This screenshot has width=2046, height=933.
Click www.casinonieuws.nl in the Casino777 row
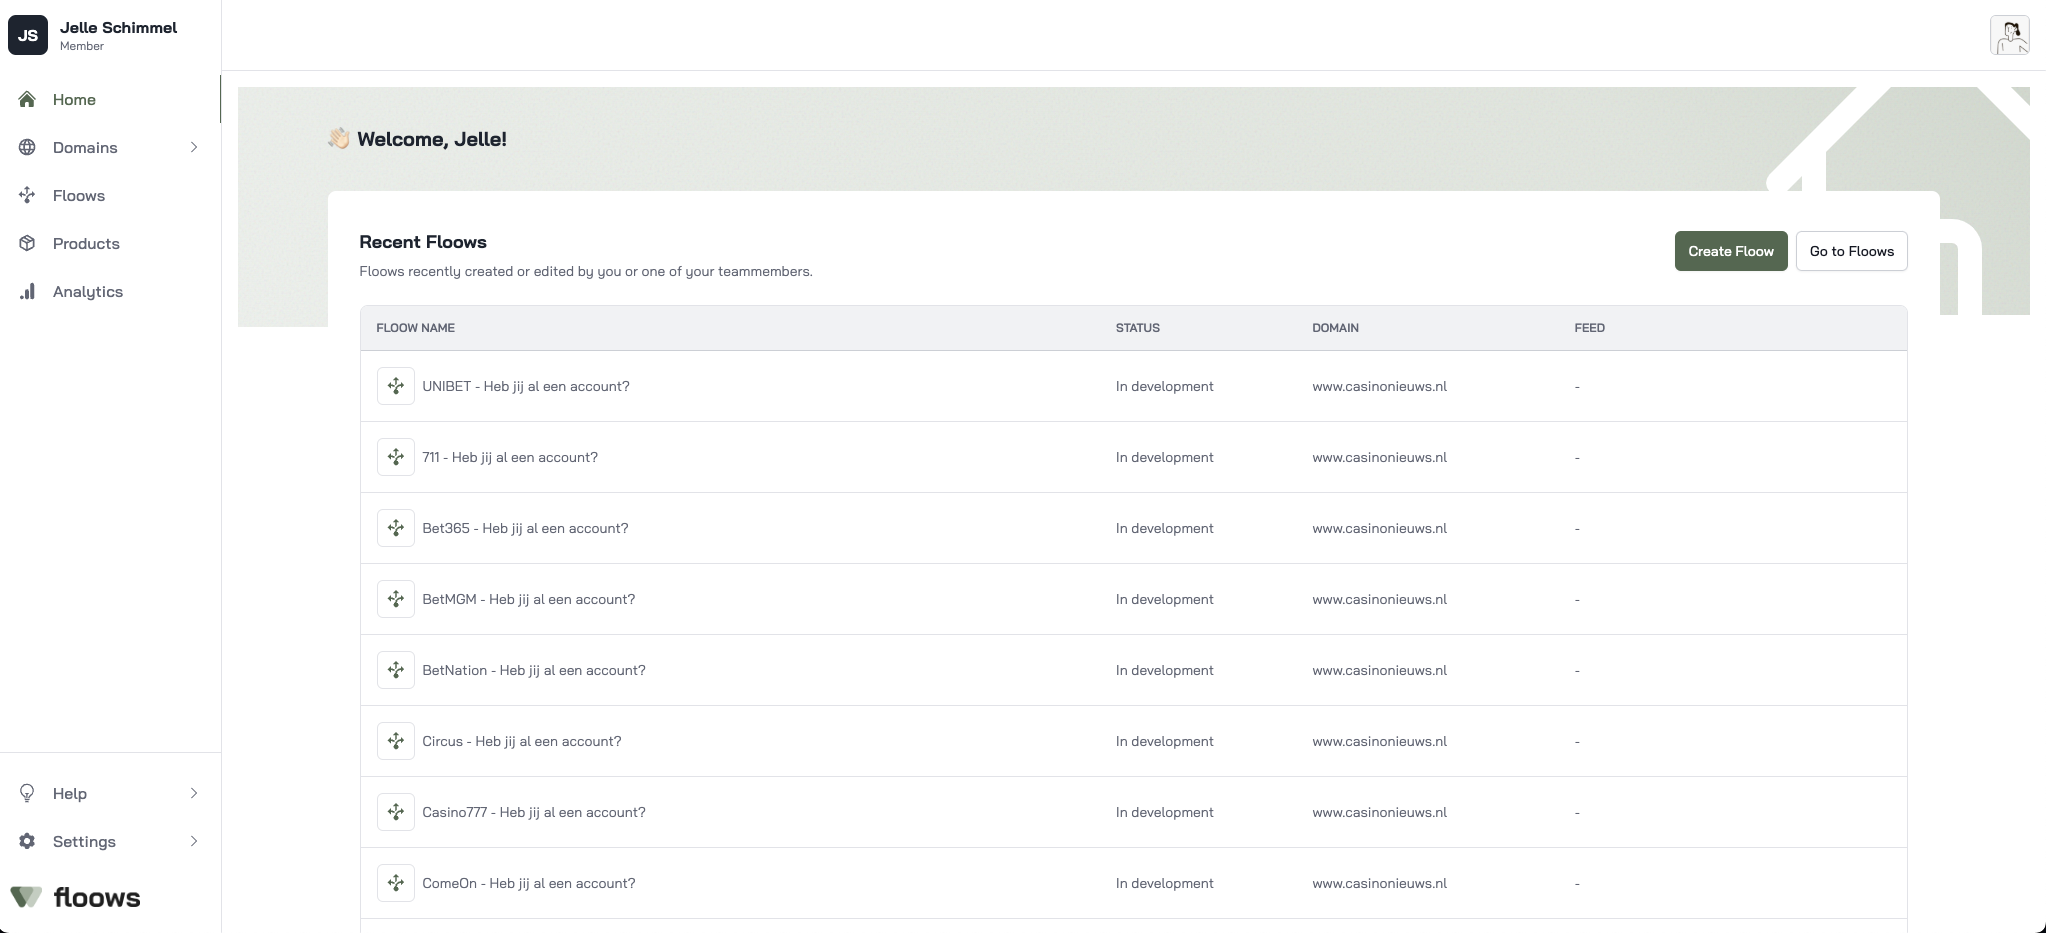pyautogui.click(x=1379, y=812)
